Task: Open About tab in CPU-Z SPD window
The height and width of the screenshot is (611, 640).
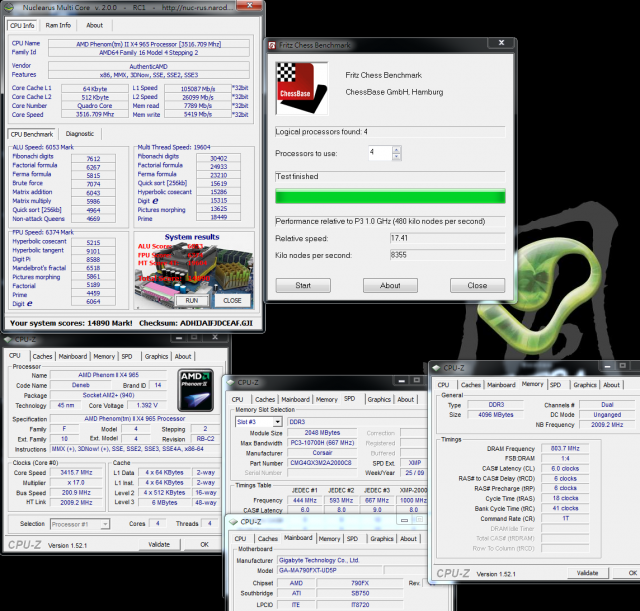Action: (x=406, y=400)
